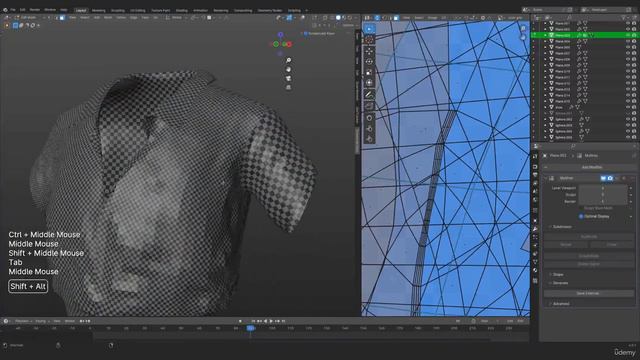Toggle camera view icon in 3D viewport
640x360 pixels.
pos(289,78)
